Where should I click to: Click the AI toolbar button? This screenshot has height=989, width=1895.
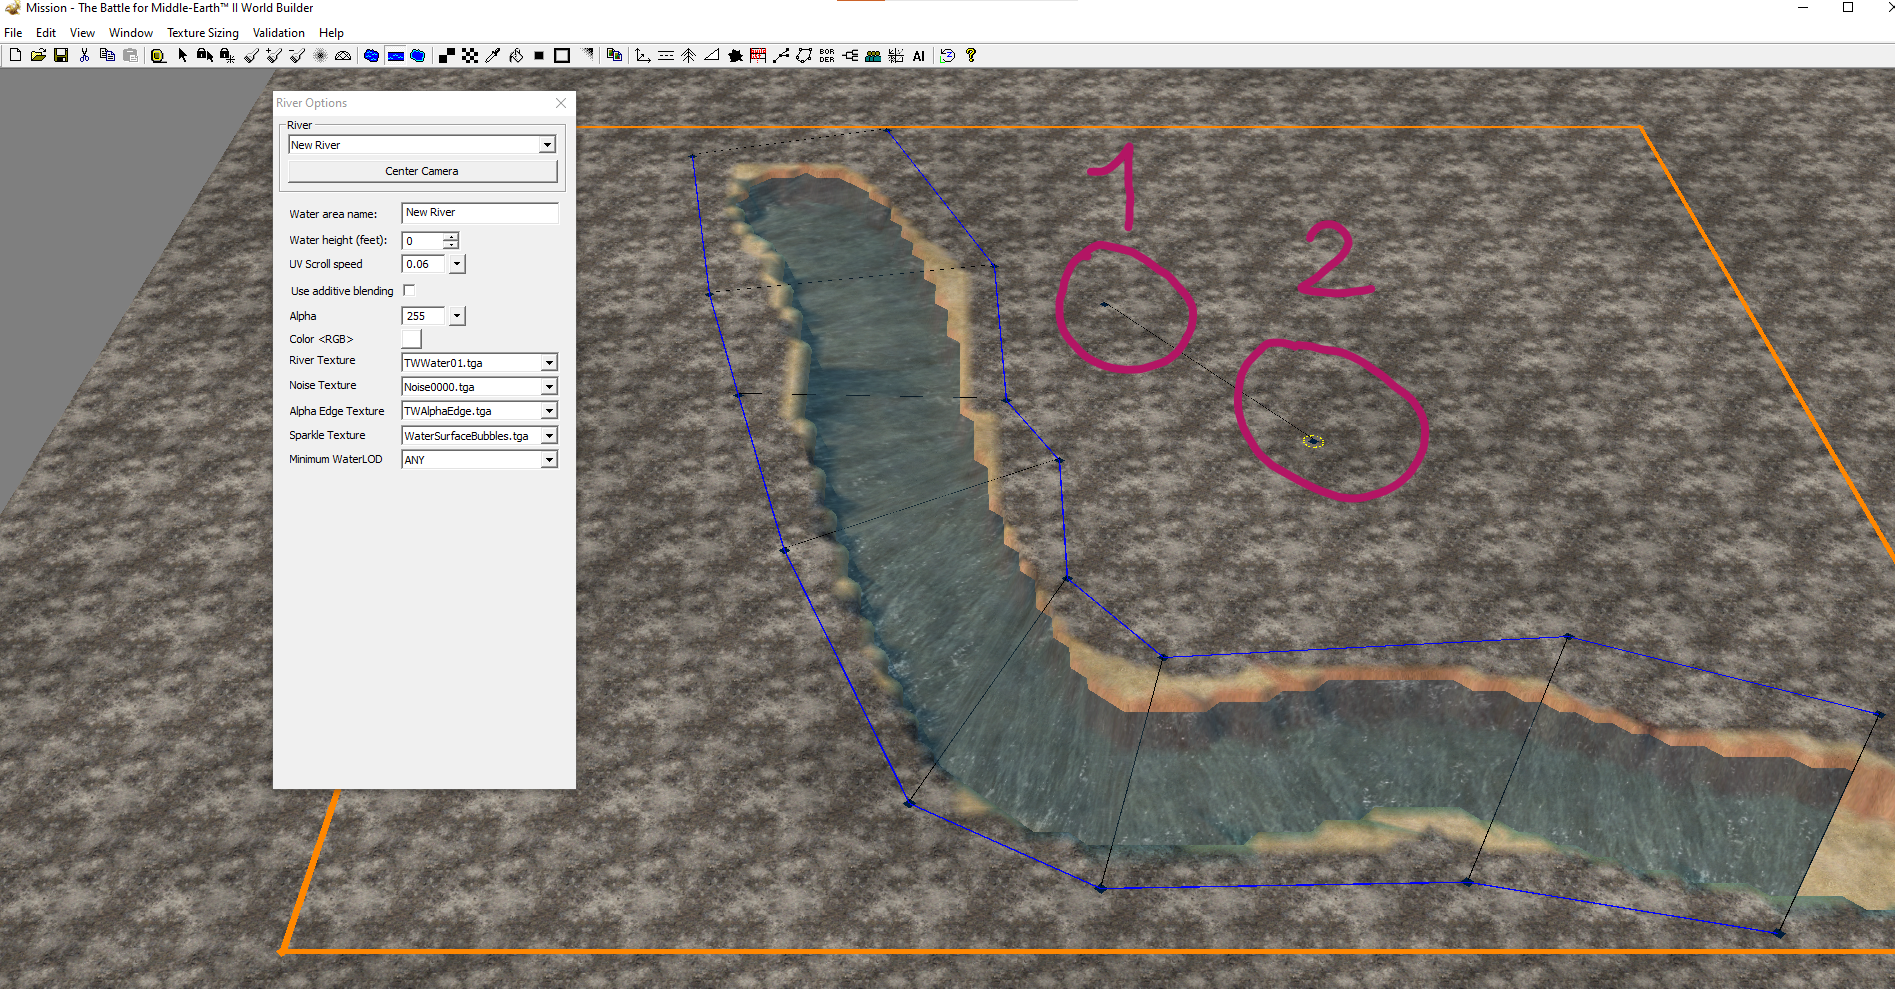pyautogui.click(x=918, y=56)
